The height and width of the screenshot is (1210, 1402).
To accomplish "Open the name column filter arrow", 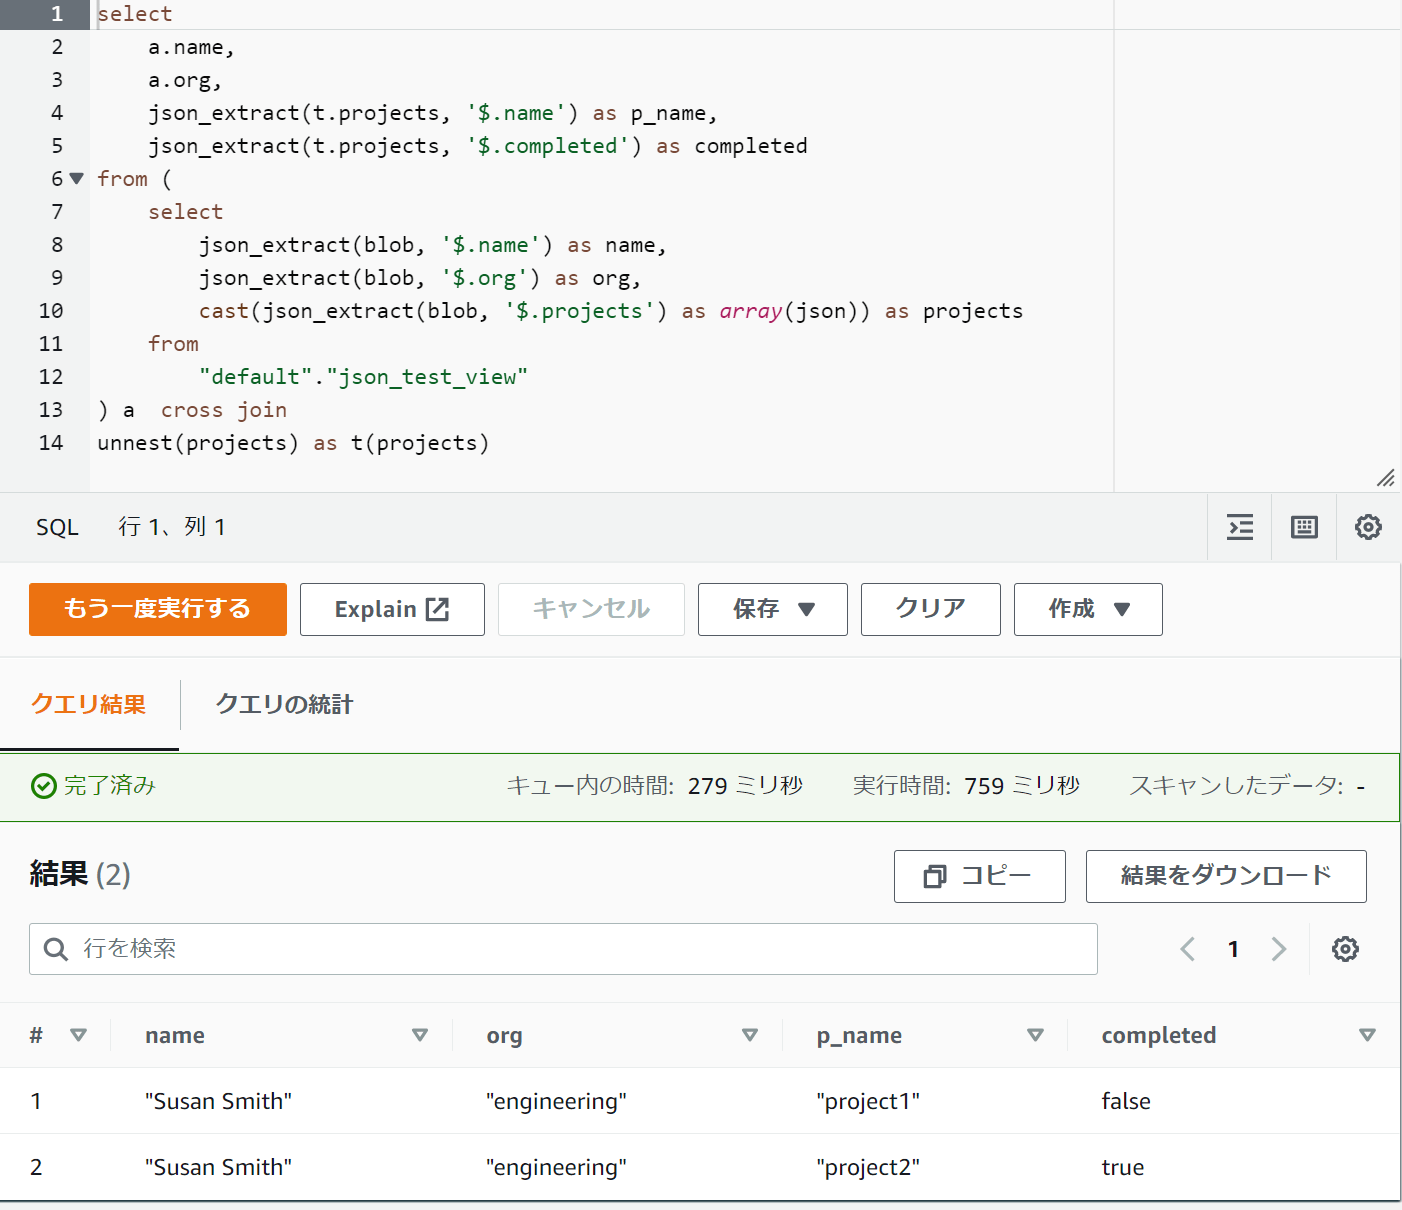I will click(x=420, y=1035).
